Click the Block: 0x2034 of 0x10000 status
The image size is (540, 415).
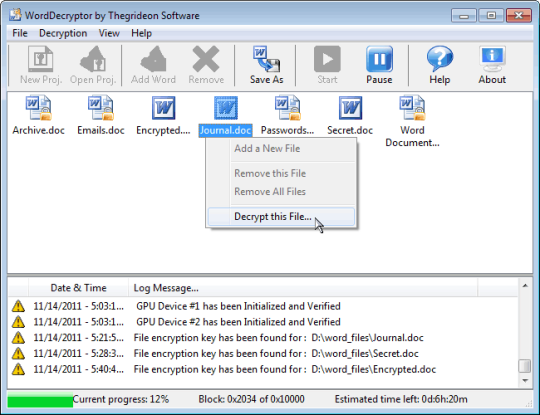tap(251, 399)
